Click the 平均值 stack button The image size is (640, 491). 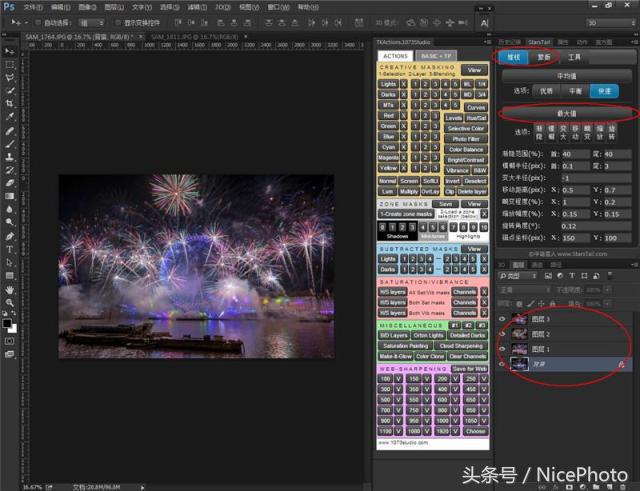(x=567, y=76)
